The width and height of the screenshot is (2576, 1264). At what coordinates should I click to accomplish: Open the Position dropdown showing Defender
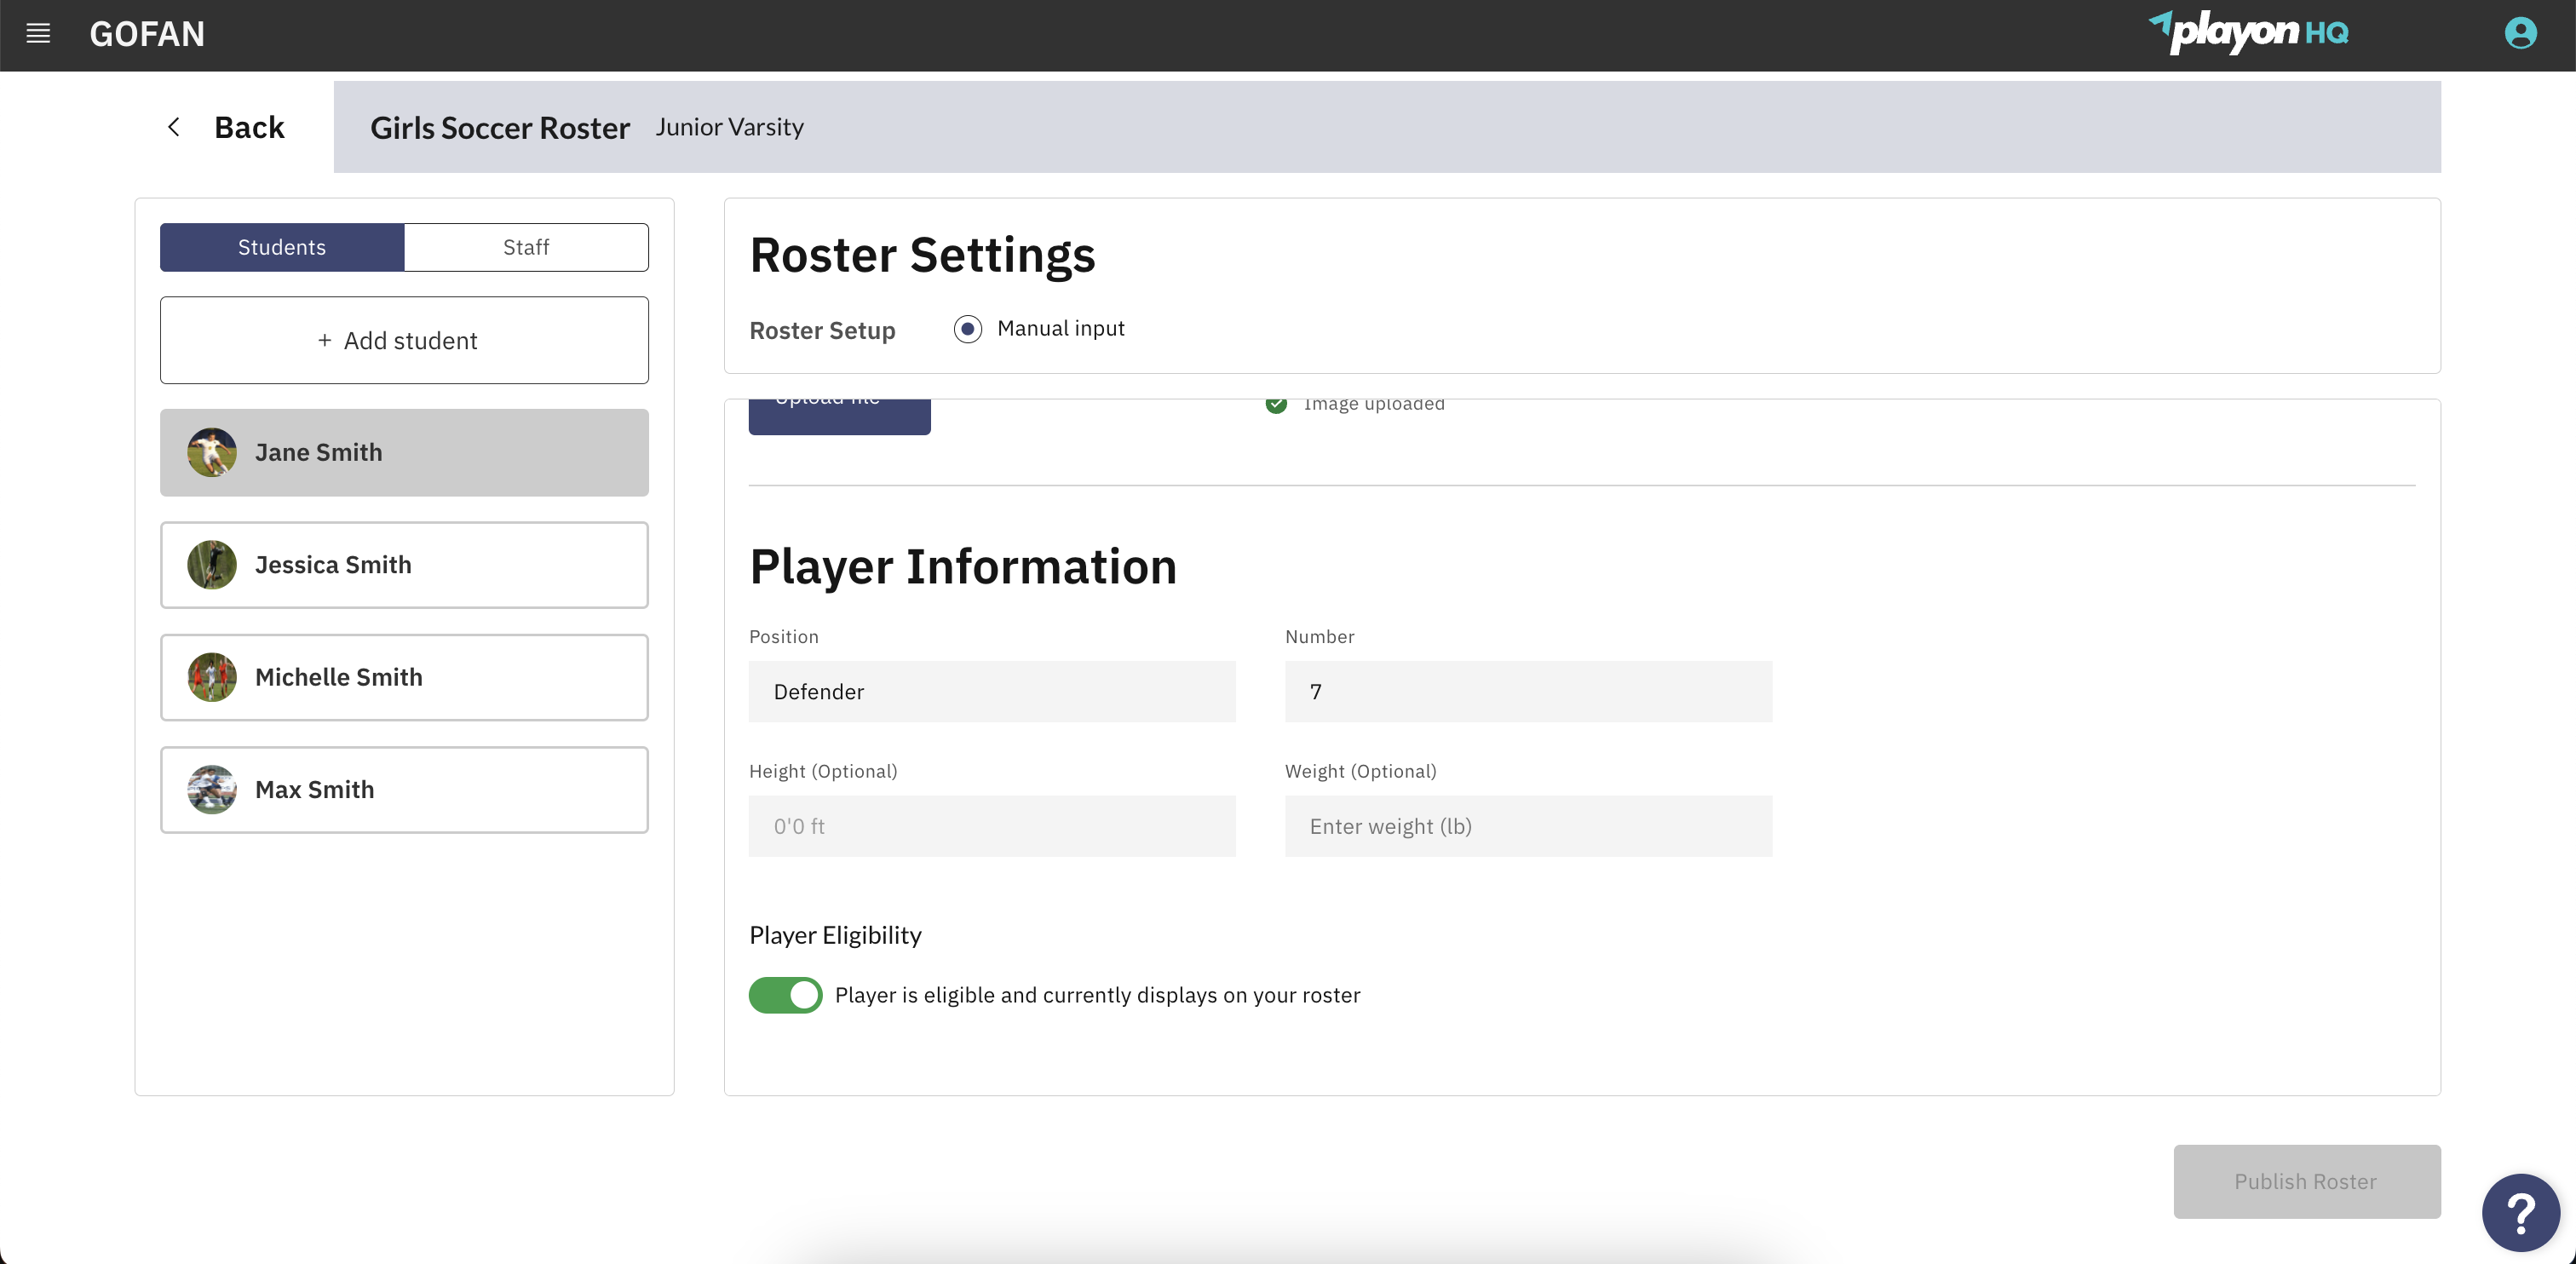pos(992,691)
